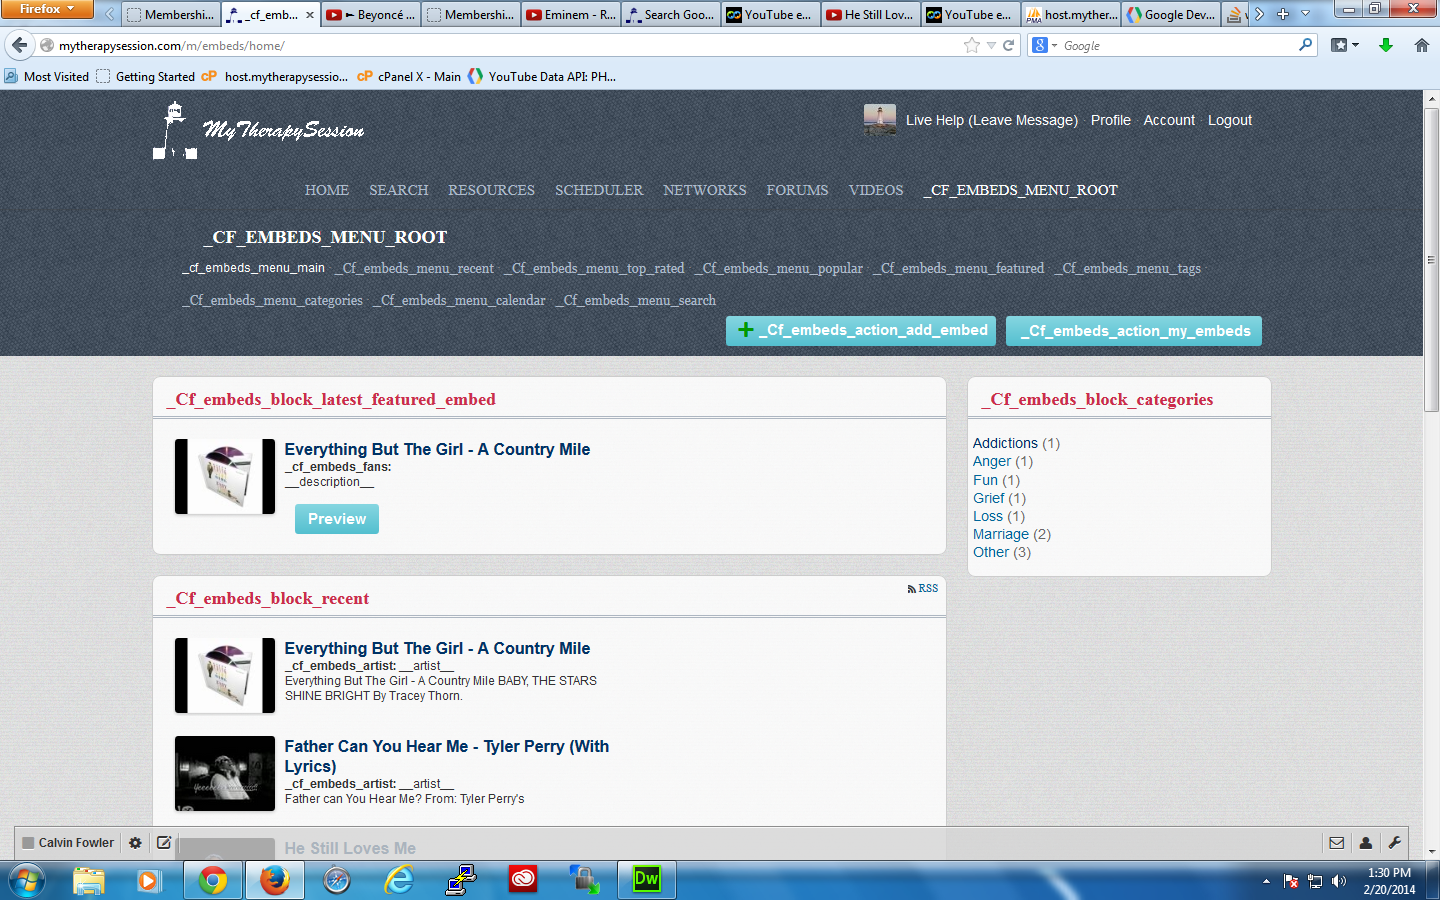Open the Father Can You Hear Me thumbnail

(x=225, y=774)
